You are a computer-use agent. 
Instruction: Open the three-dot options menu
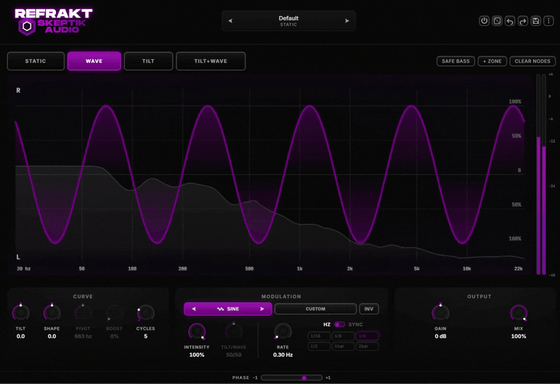[549, 21]
